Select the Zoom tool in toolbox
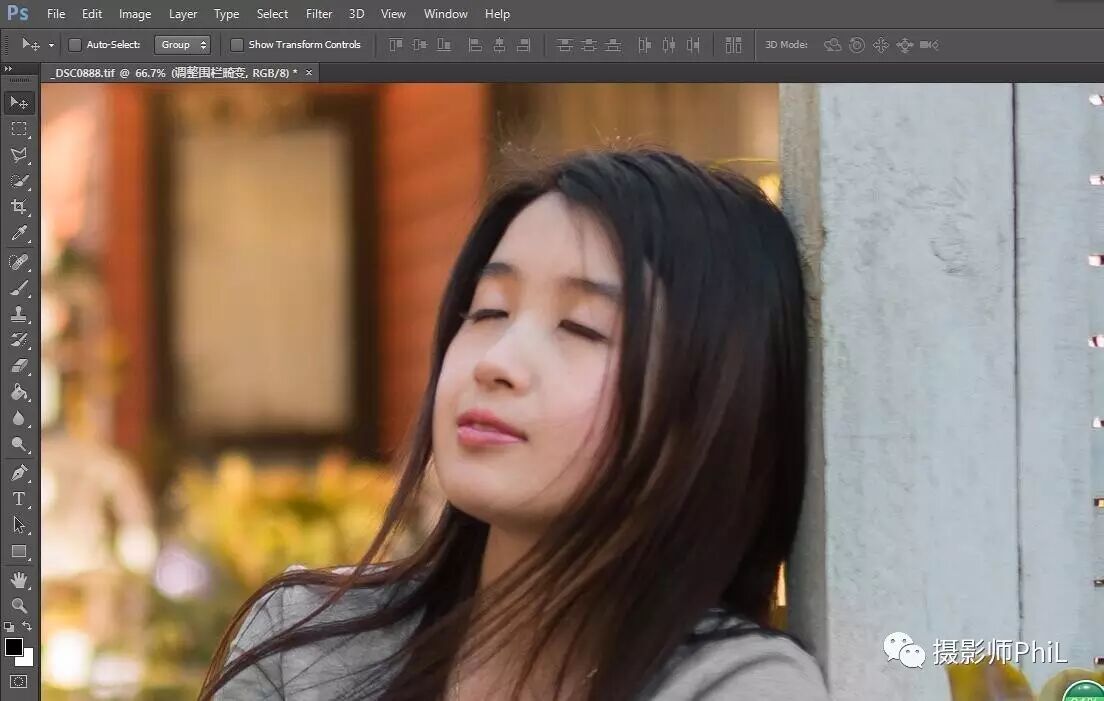The image size is (1104, 701). tap(19, 605)
